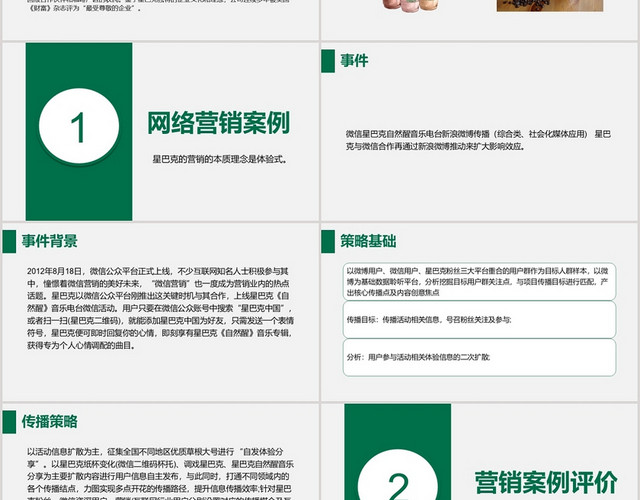Click the '网络营销案例' slide title
Image resolution: width=640 pixels, height=500 pixels.
(x=218, y=122)
